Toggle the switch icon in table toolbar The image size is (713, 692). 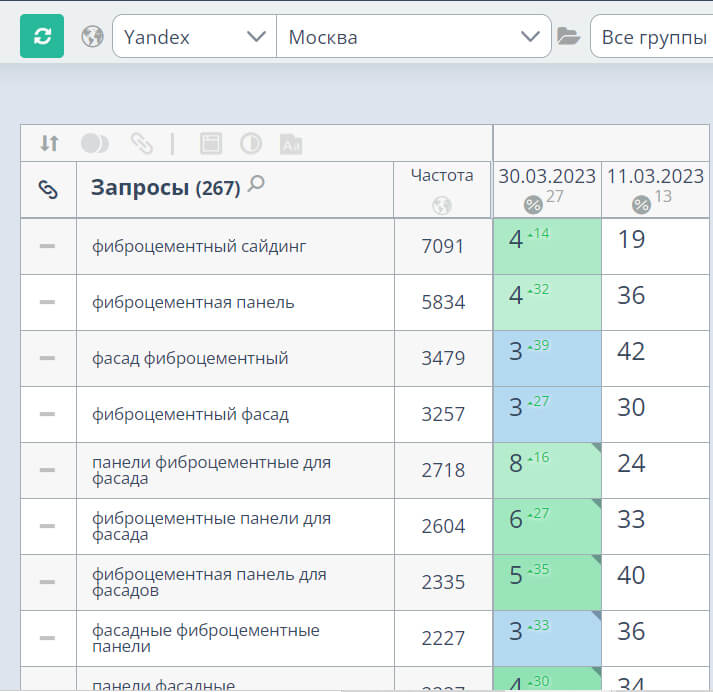(x=94, y=143)
